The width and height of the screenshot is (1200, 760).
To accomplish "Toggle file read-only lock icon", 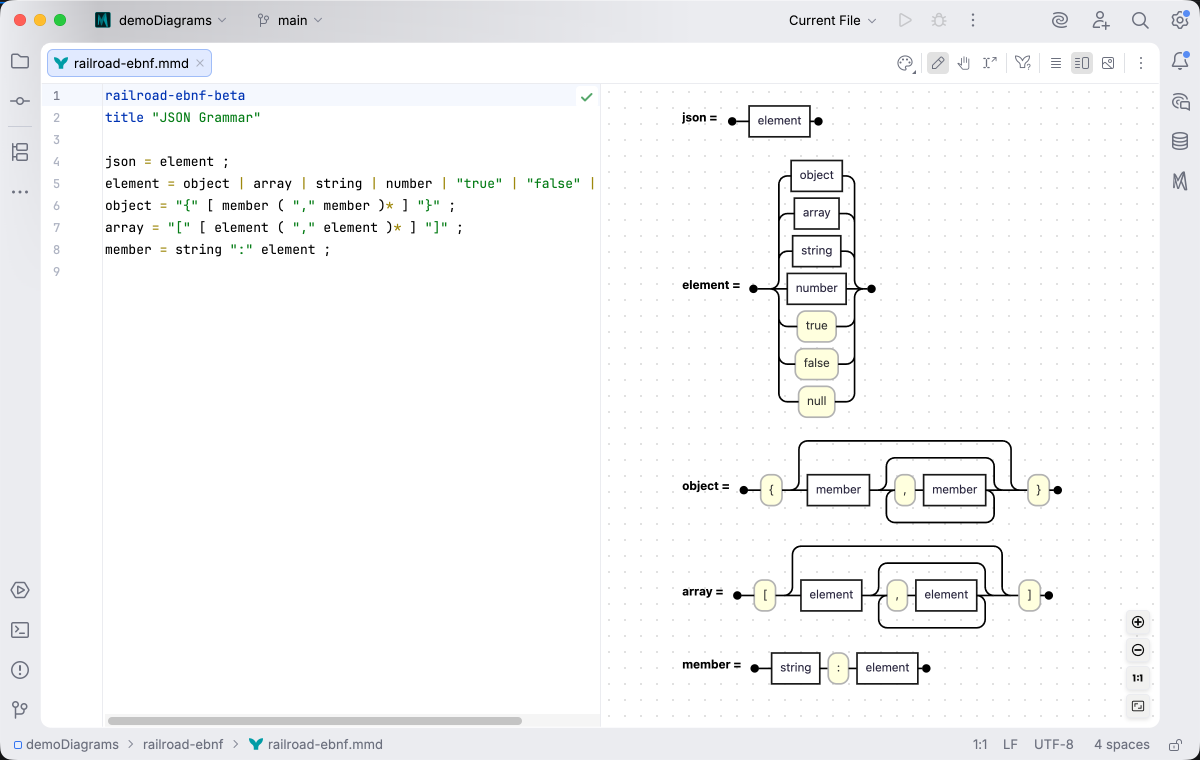I will pyautogui.click(x=1173, y=744).
